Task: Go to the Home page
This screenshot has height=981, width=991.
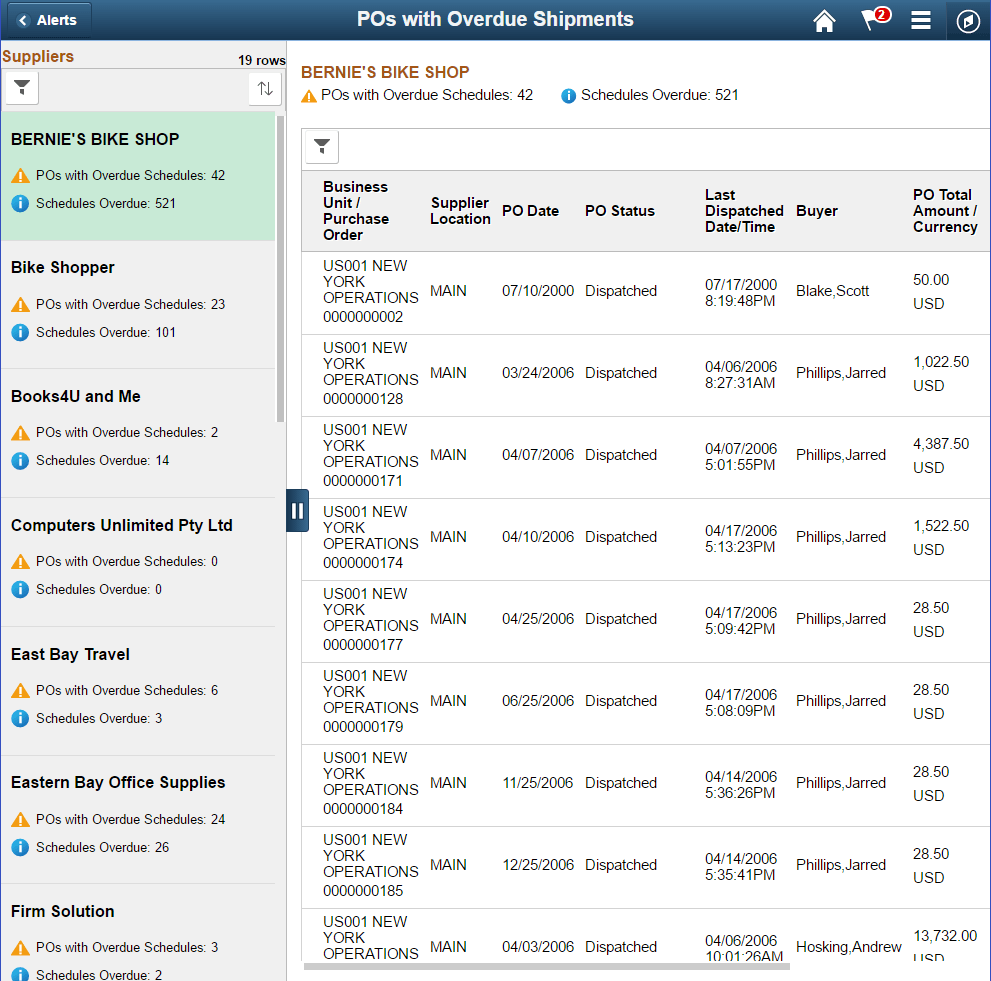Action: [824, 20]
